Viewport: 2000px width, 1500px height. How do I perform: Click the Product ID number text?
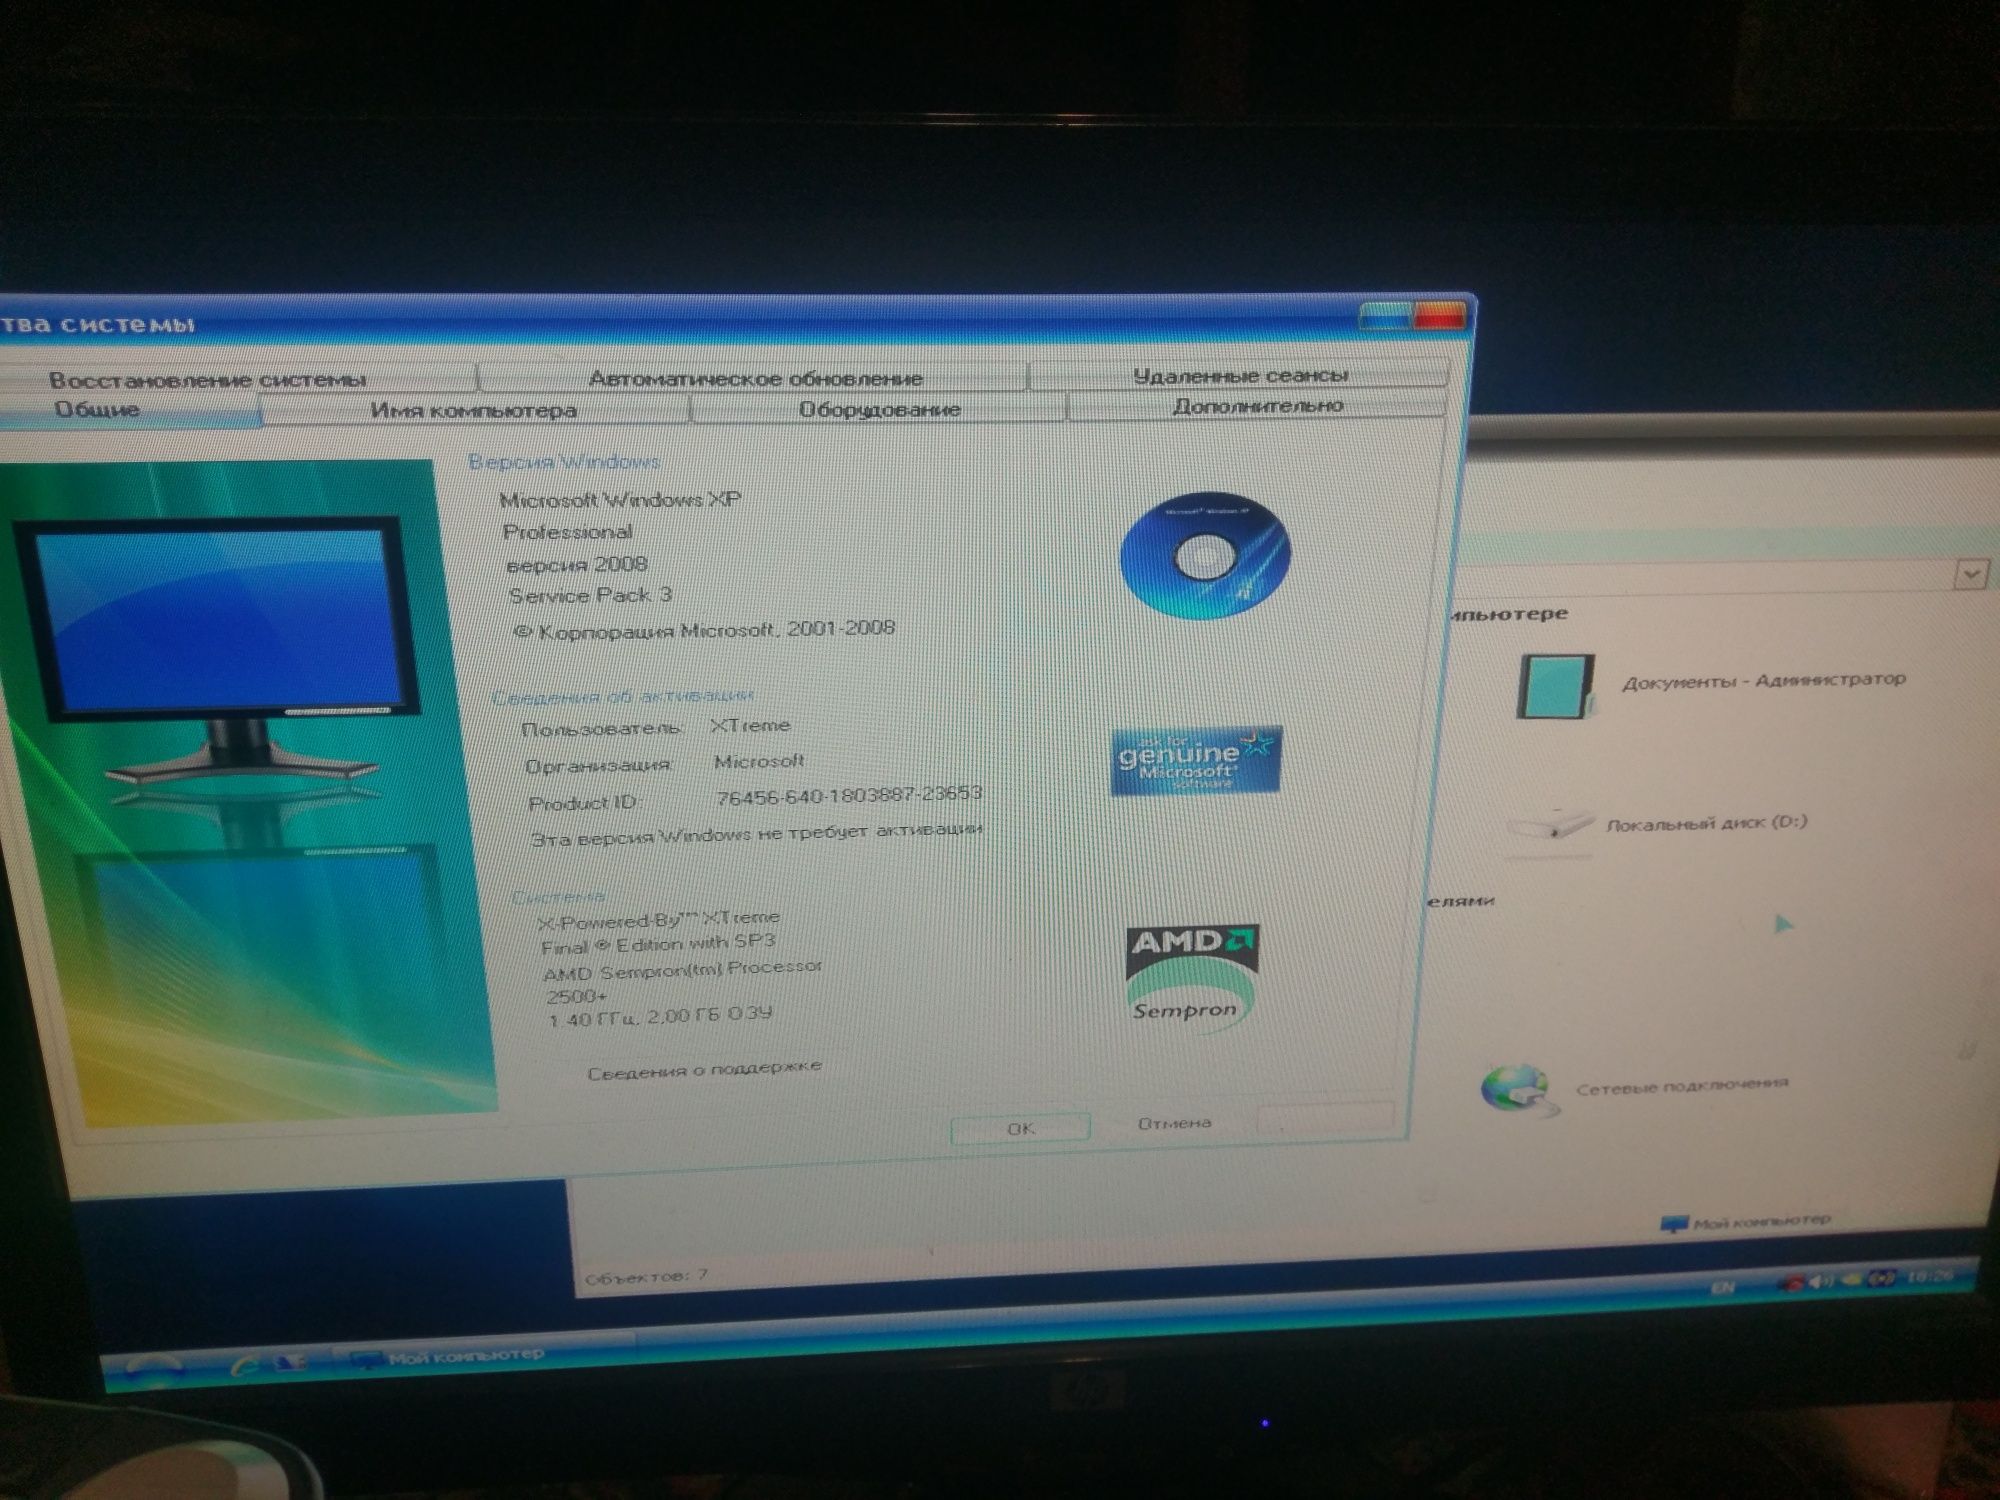(x=849, y=795)
